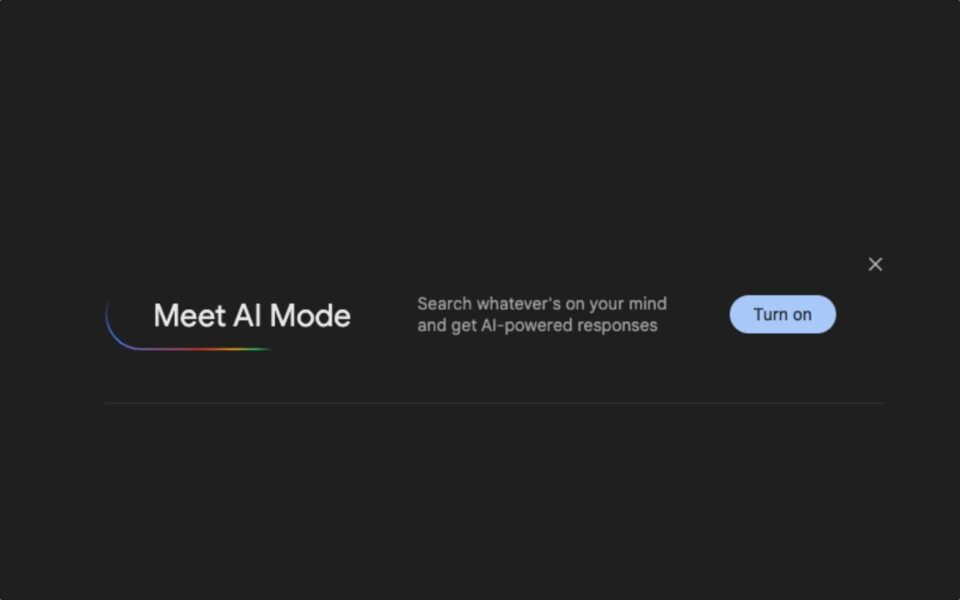Enable AI-powered responses via Turn on
The image size is (960, 600).
782,314
